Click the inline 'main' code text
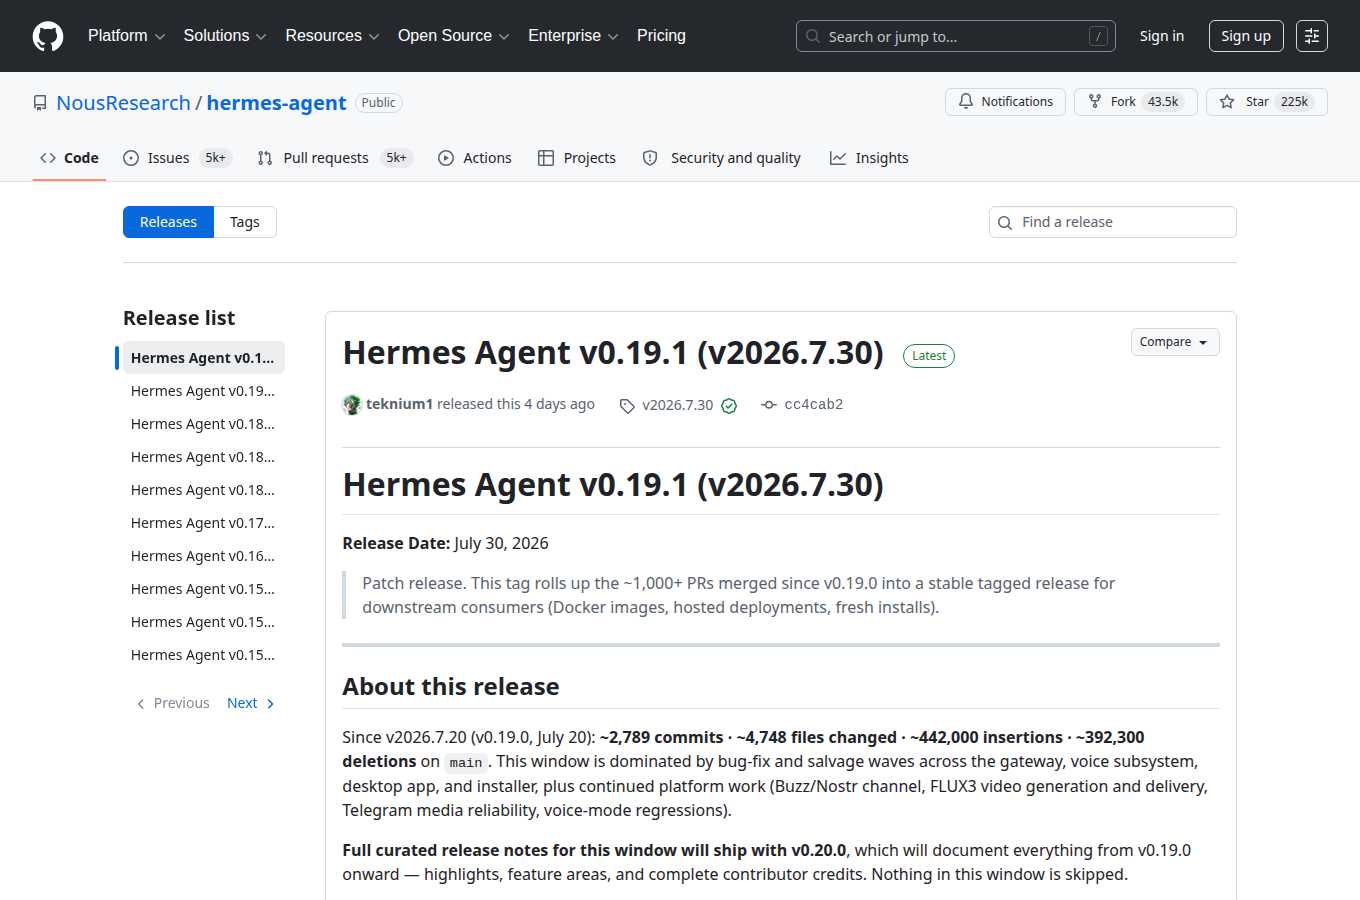The height and width of the screenshot is (900, 1360). [x=466, y=763]
